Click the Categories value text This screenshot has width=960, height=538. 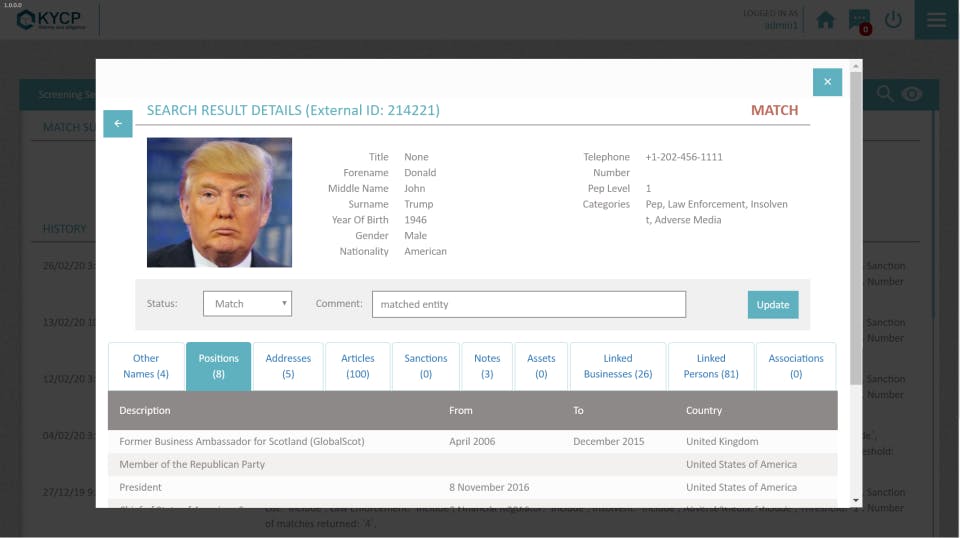pyautogui.click(x=716, y=212)
